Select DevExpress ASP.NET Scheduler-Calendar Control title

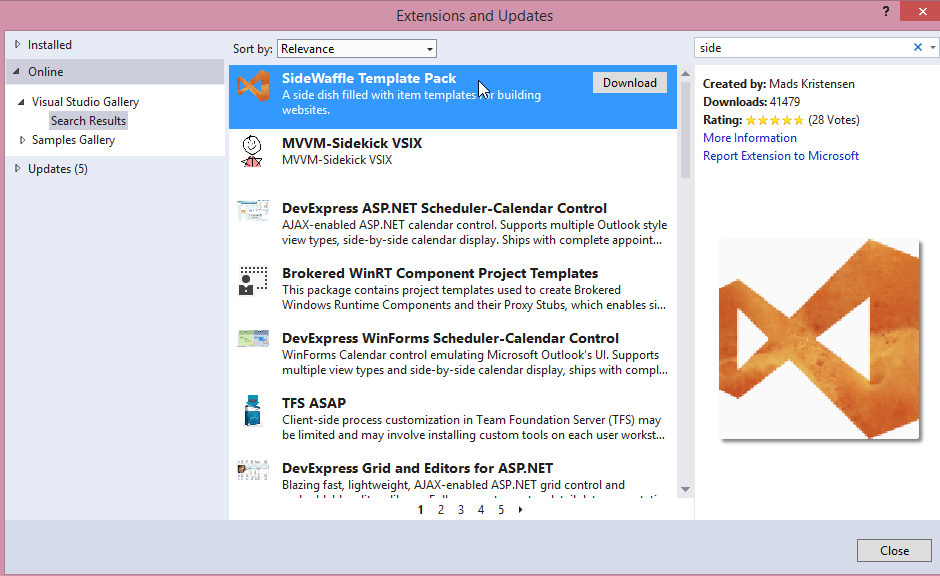(x=444, y=208)
